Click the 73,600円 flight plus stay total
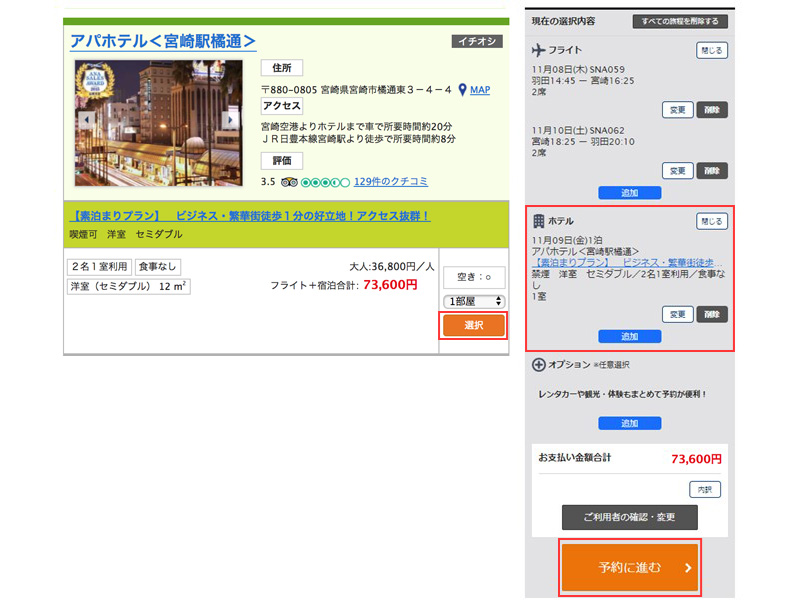Viewport: 800px width, 614px height. [x=390, y=285]
